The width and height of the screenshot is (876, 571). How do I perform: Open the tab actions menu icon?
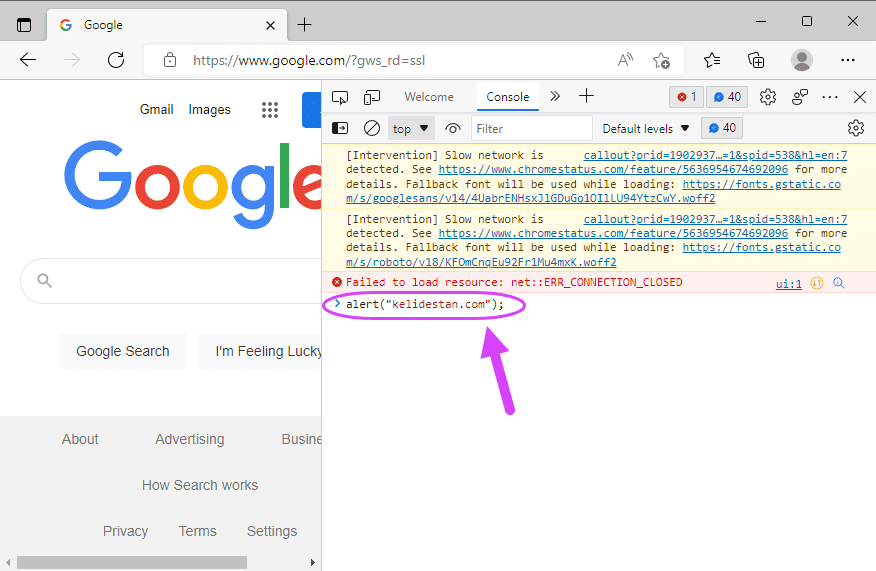[24, 25]
